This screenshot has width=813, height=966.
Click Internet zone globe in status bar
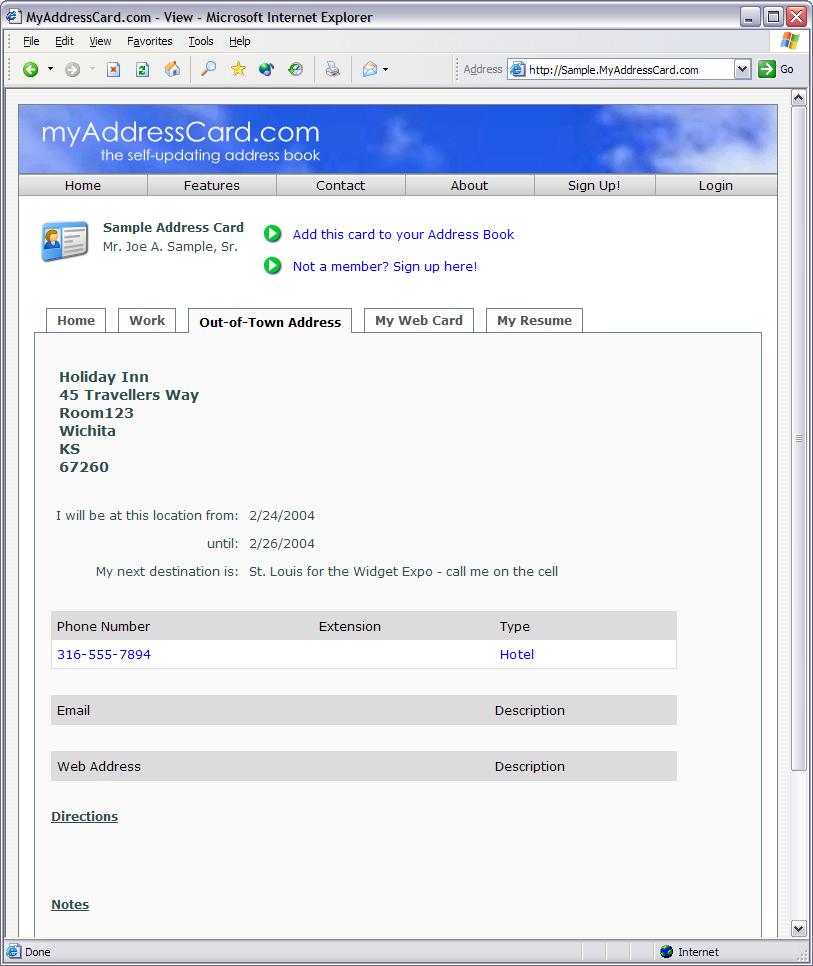pos(666,951)
